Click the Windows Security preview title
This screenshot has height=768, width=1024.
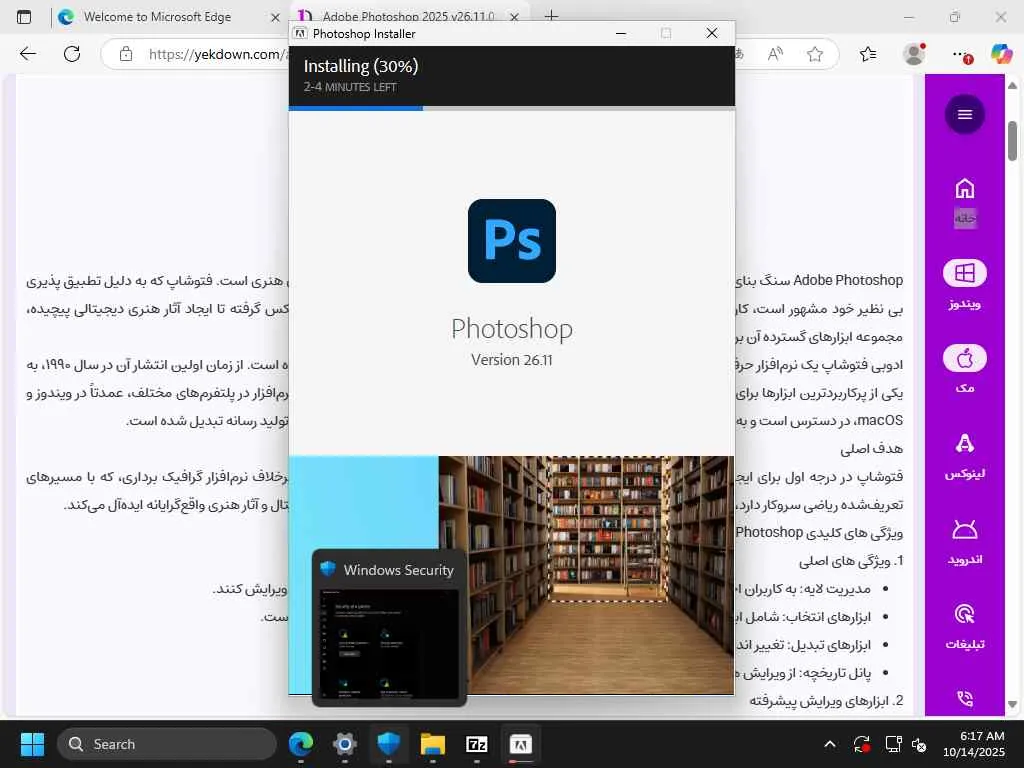398,570
